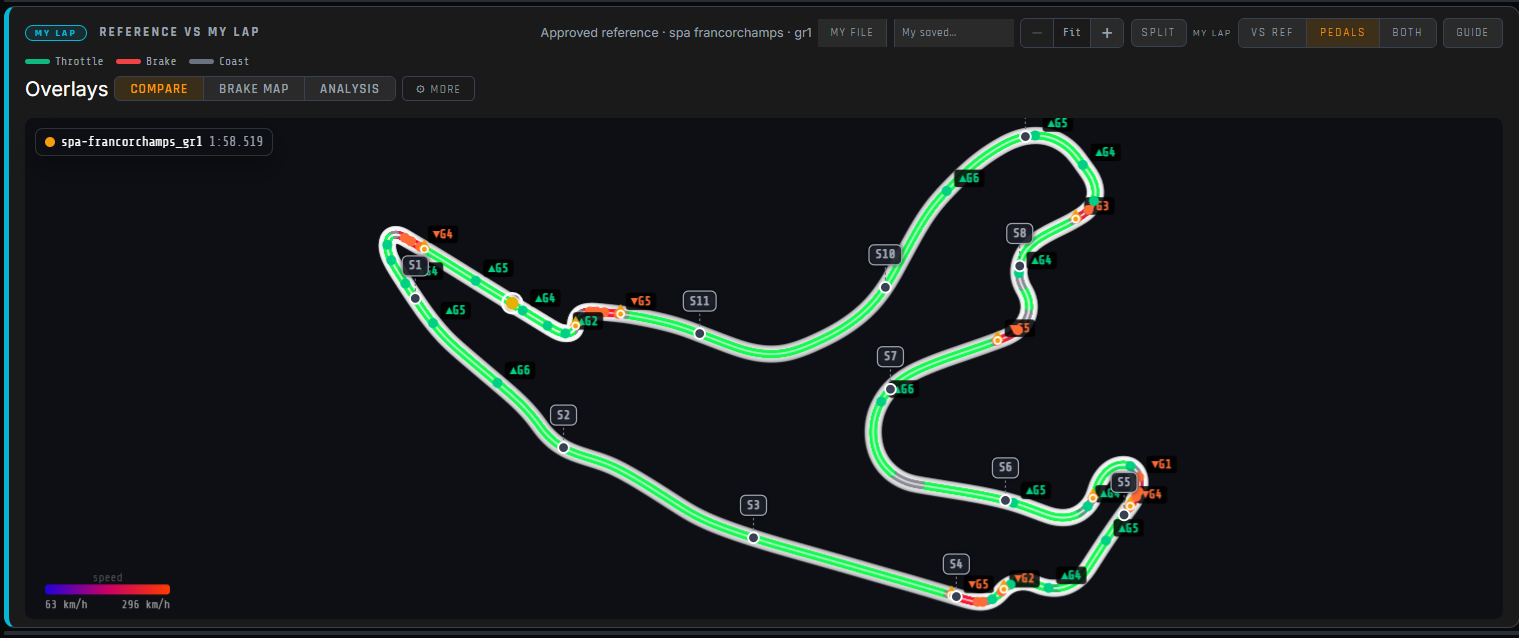This screenshot has width=1519, height=638.
Task: Select the PEDALS view mode
Action: tap(1343, 33)
